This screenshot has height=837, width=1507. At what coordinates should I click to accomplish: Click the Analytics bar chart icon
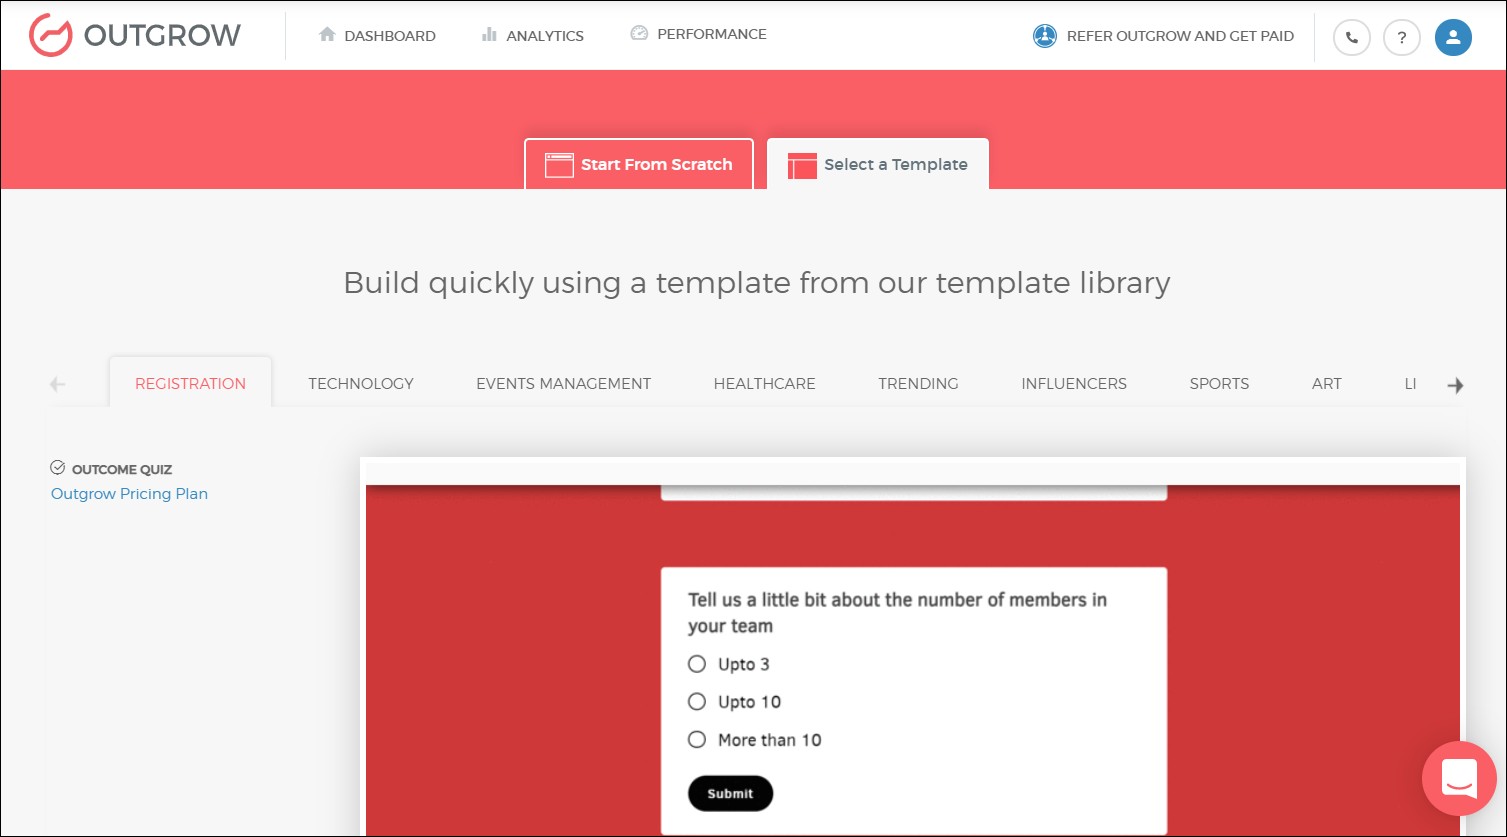click(489, 35)
